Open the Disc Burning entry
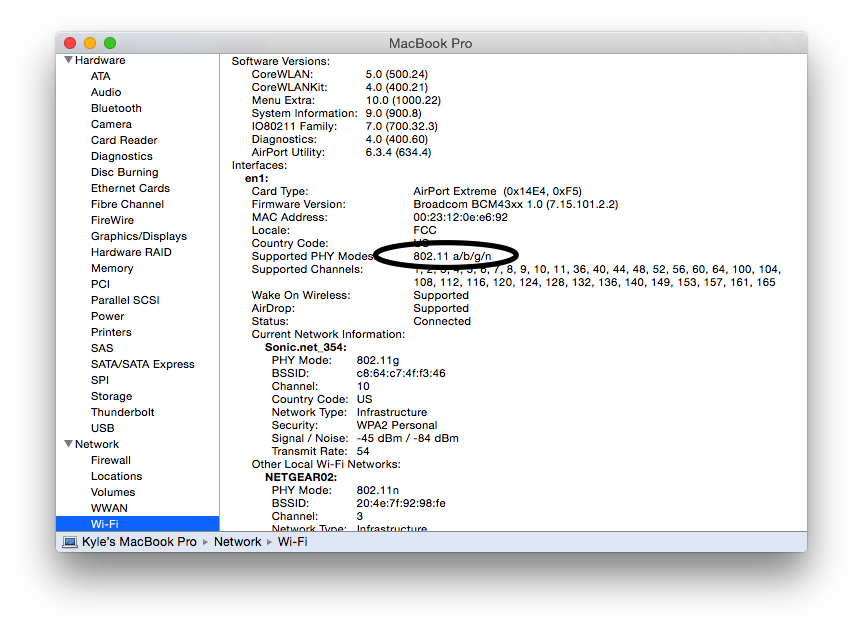 coord(124,172)
